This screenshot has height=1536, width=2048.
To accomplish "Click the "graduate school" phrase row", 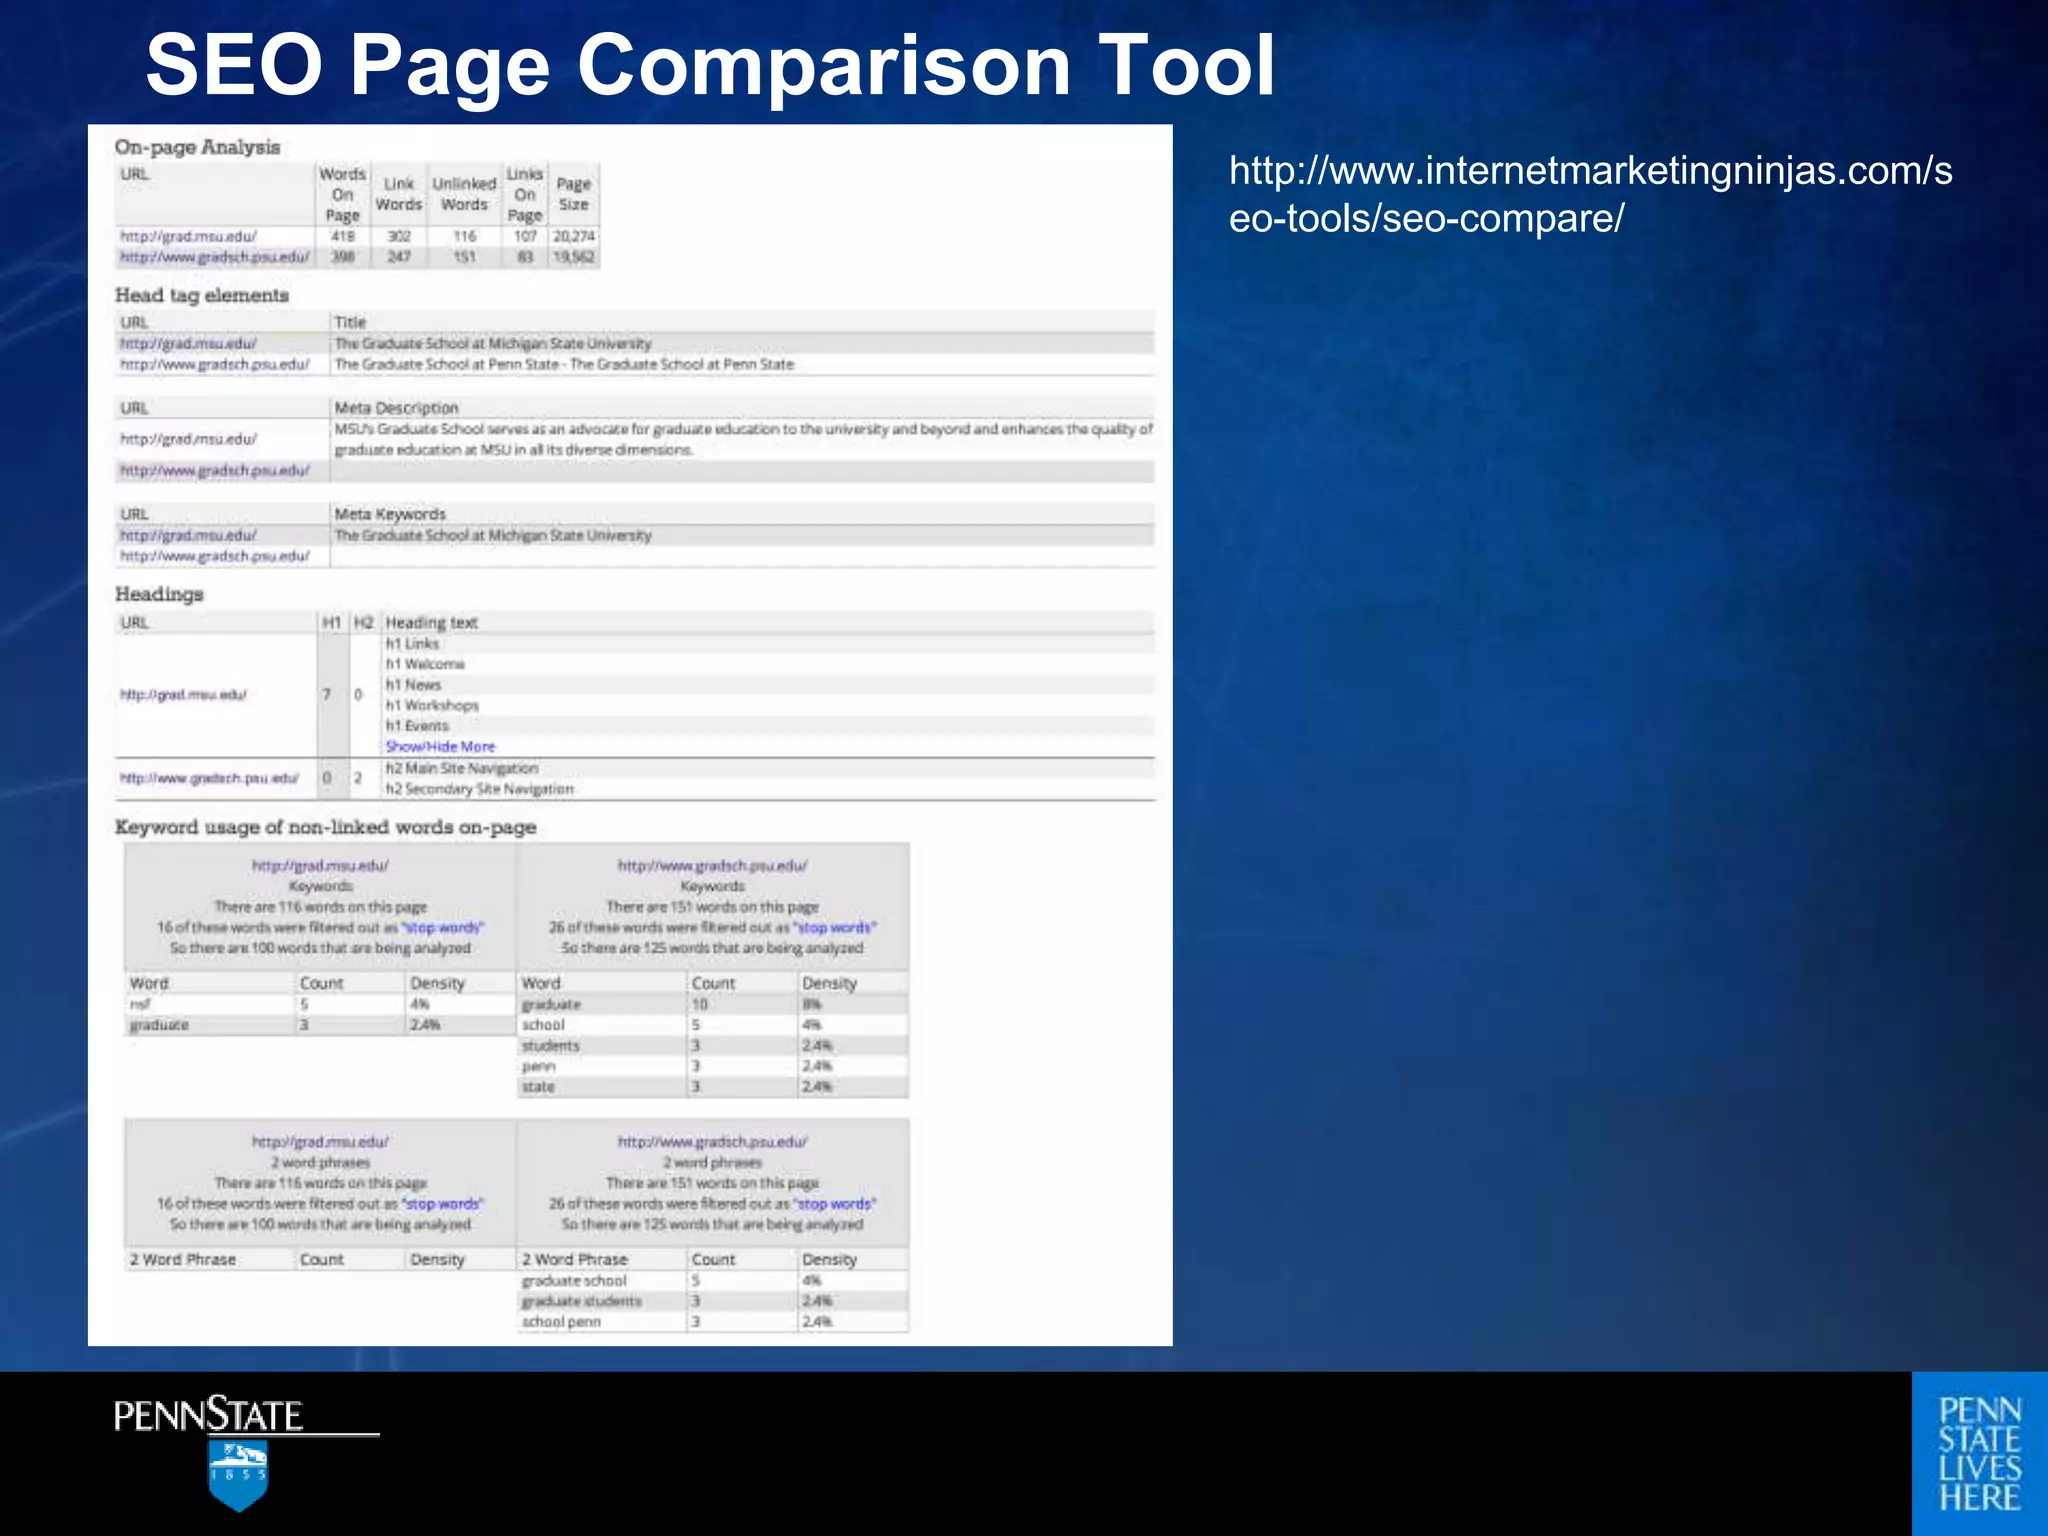I will [712, 1280].
